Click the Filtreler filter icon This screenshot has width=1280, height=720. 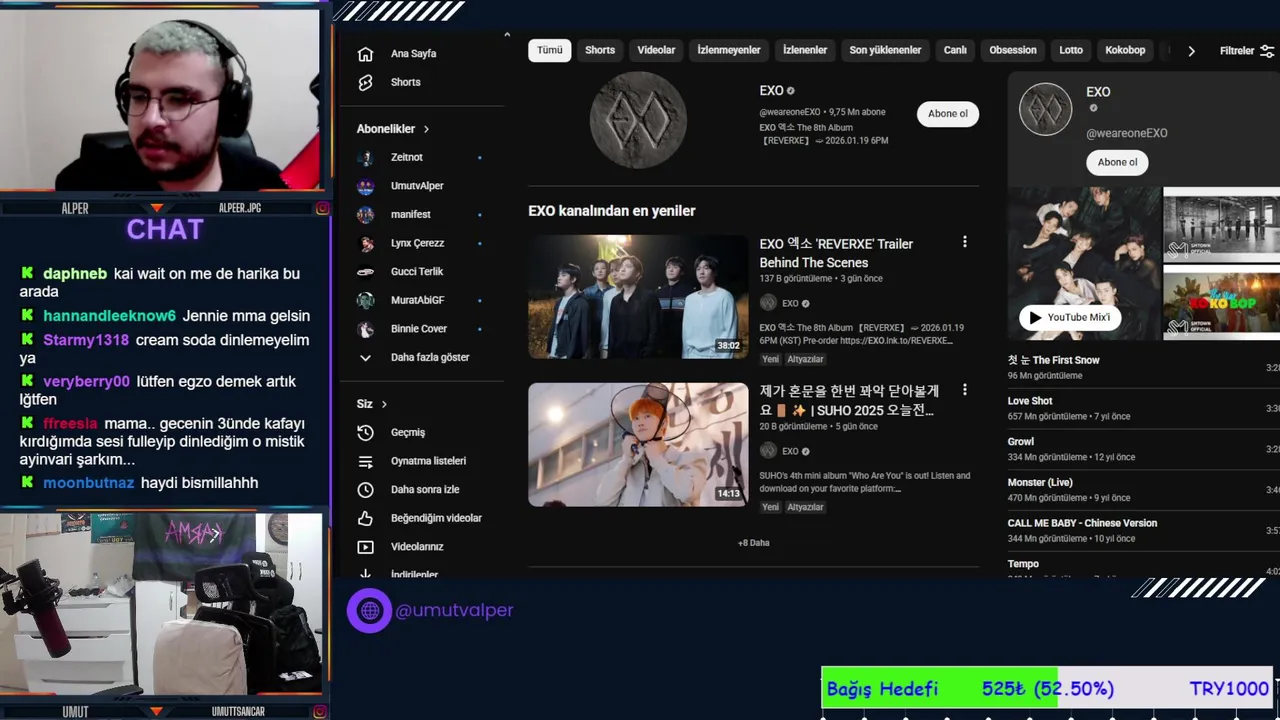(x=1267, y=51)
